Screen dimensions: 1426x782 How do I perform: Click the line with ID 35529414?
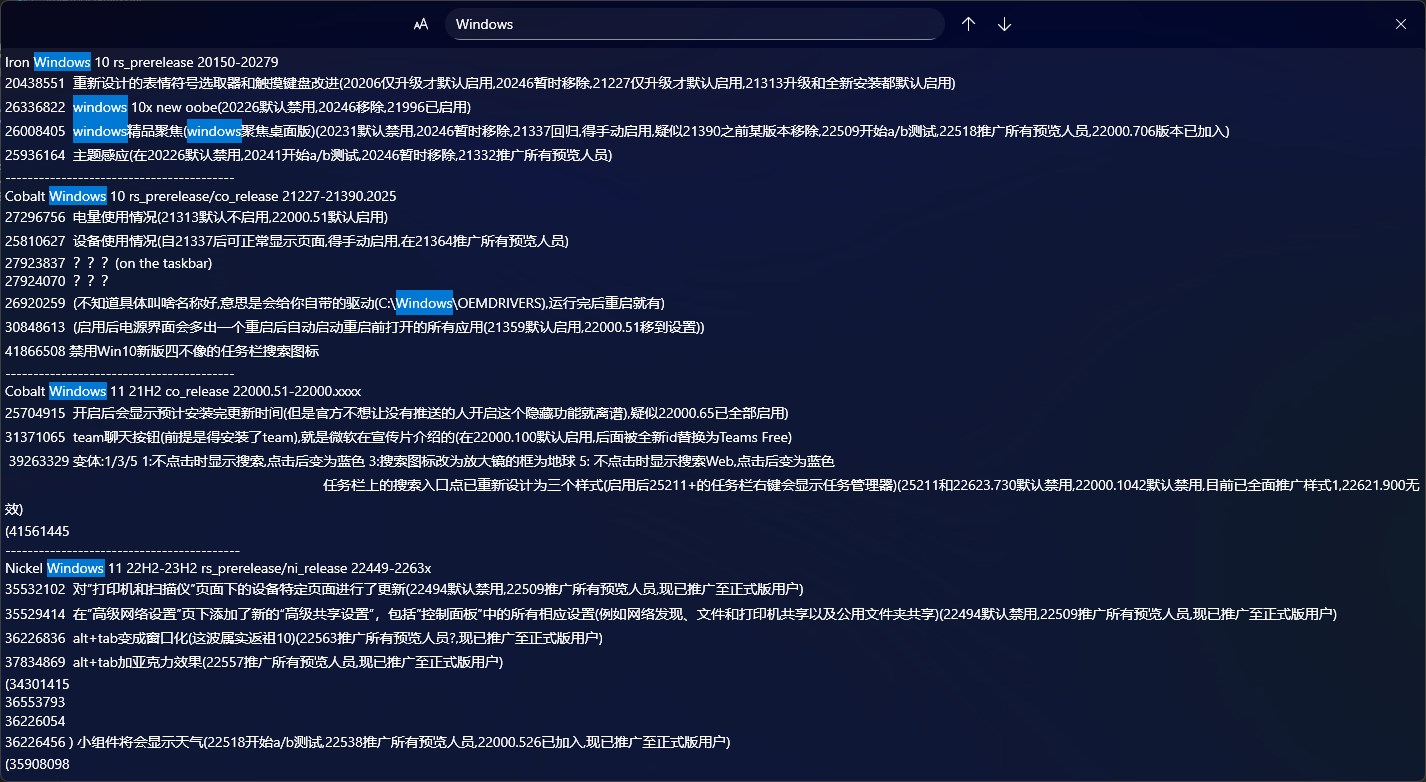coord(671,613)
